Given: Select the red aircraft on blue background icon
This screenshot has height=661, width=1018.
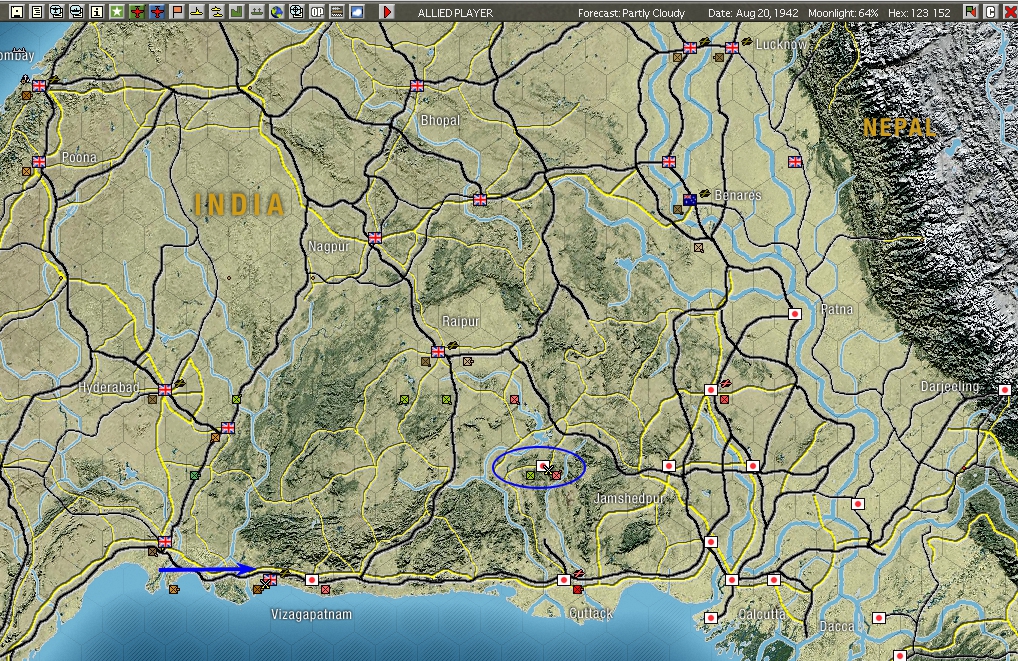Looking at the screenshot, I should point(157,11).
